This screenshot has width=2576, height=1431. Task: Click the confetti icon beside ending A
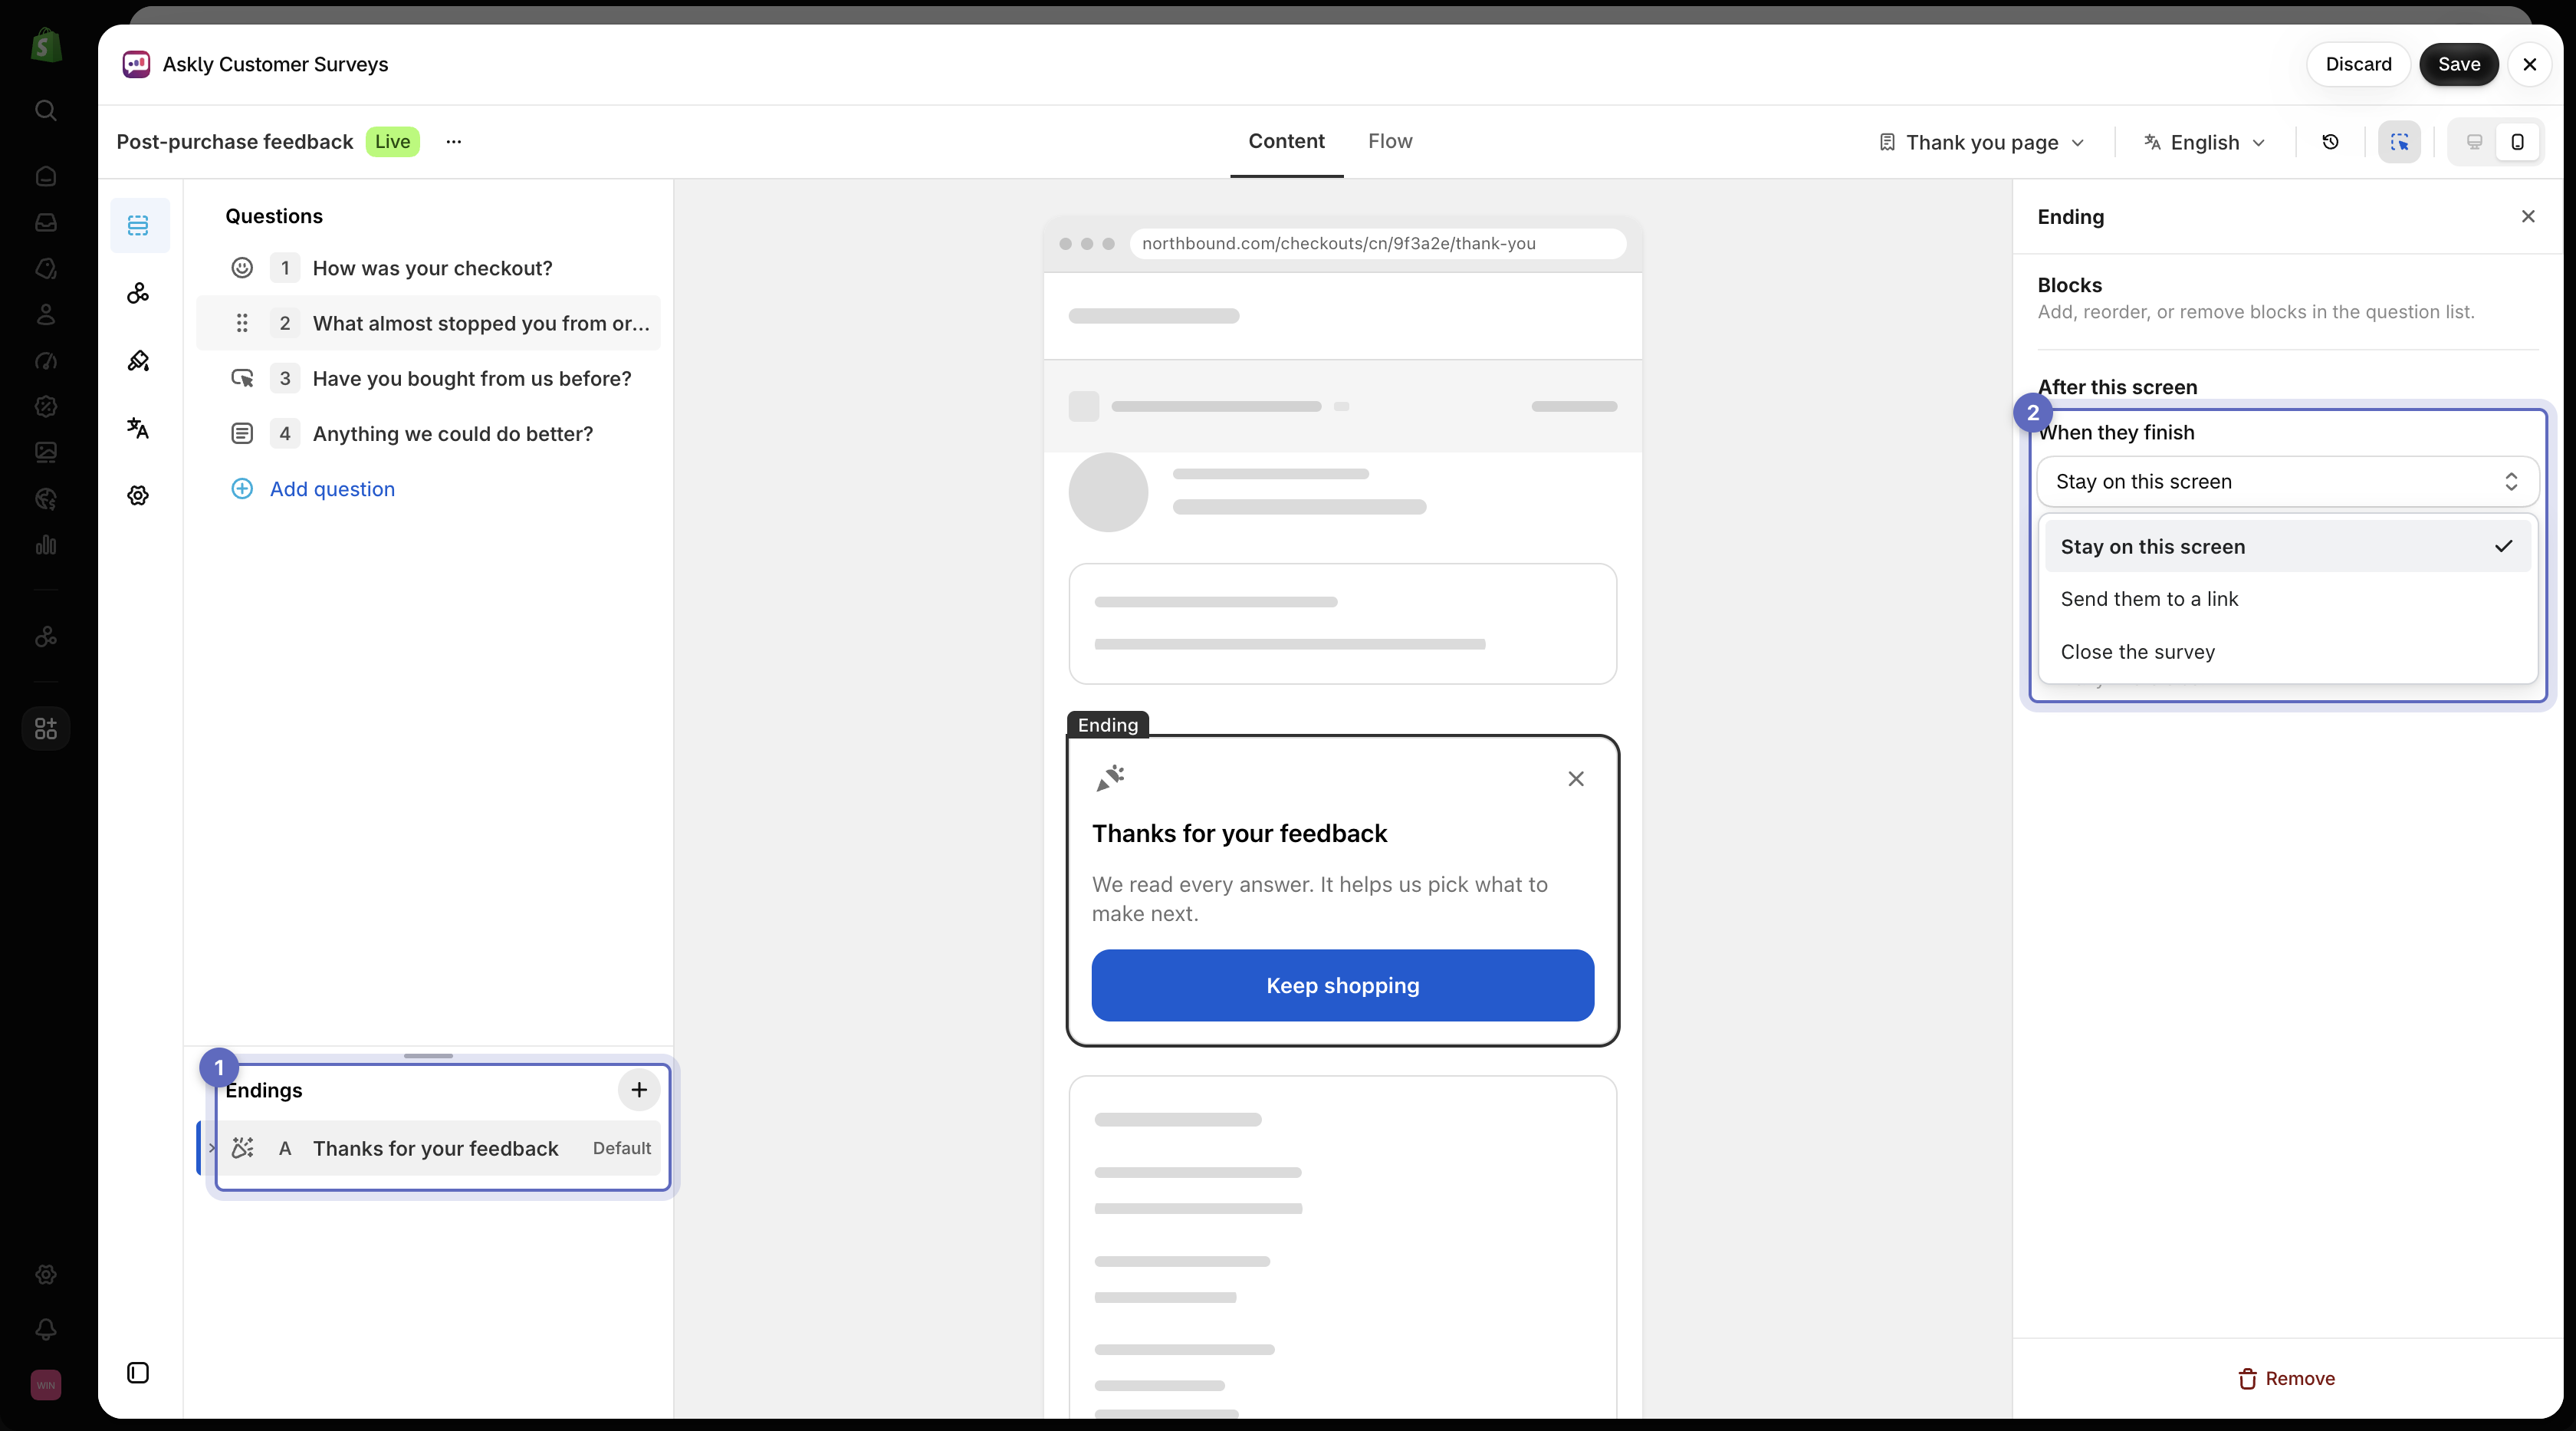click(x=242, y=1148)
